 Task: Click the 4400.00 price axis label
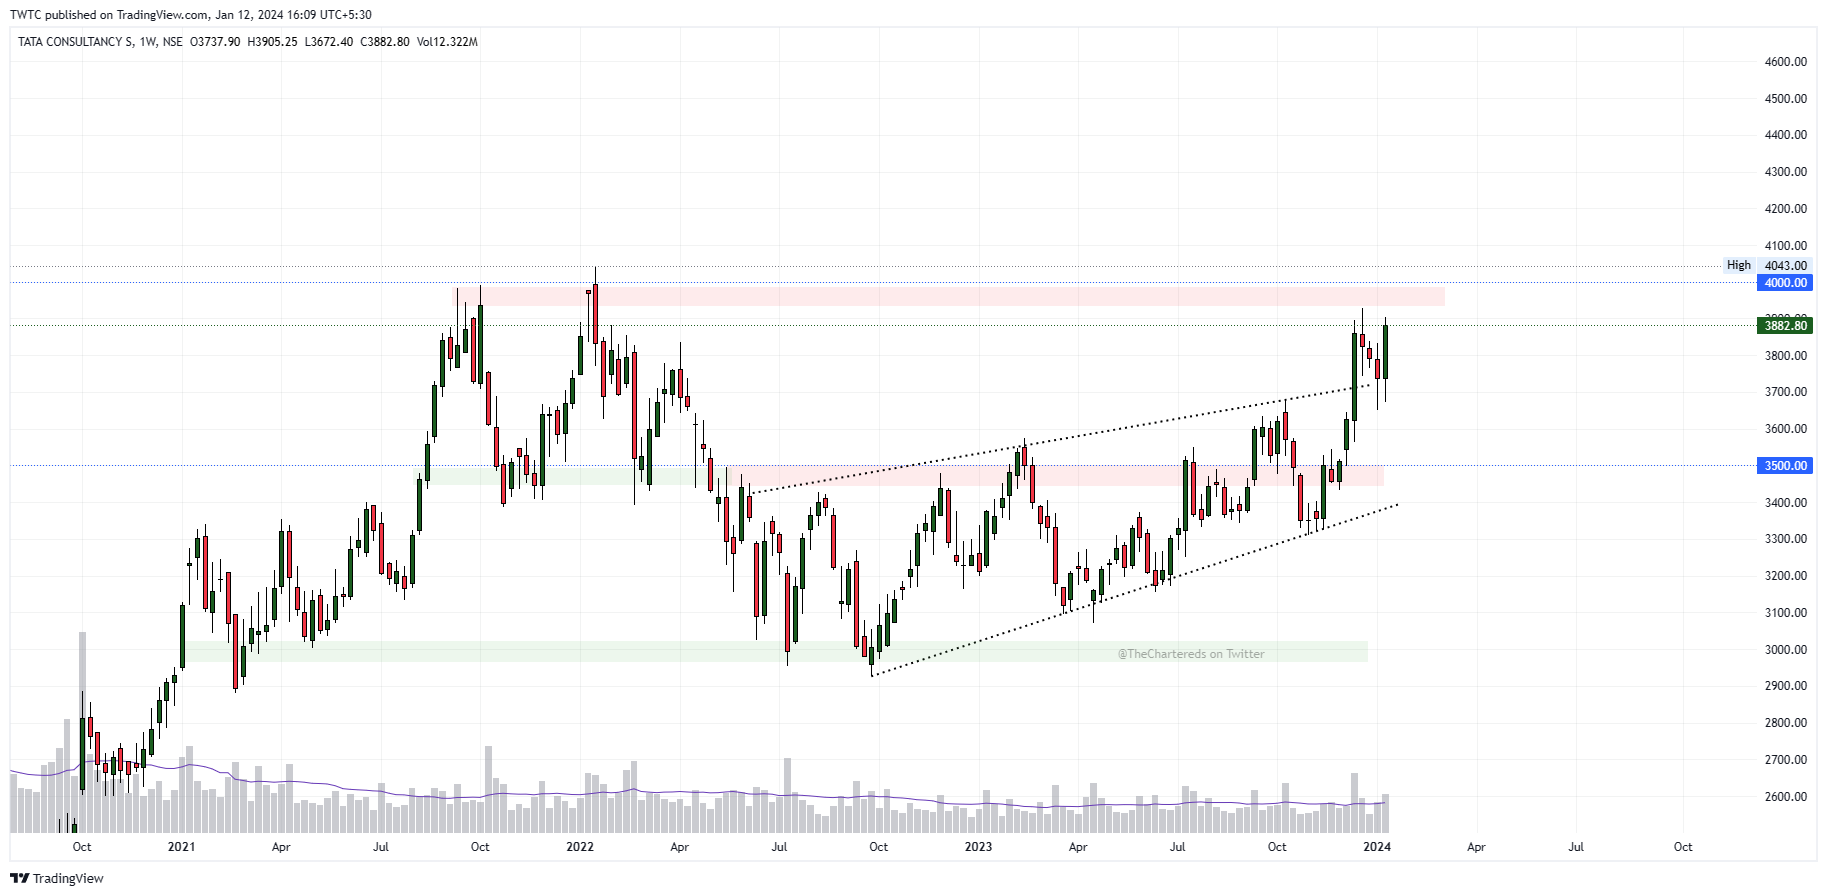tap(1785, 135)
